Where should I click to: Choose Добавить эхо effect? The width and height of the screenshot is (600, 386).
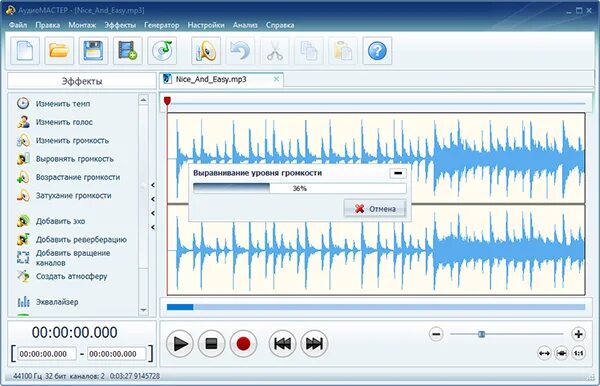pos(51,221)
